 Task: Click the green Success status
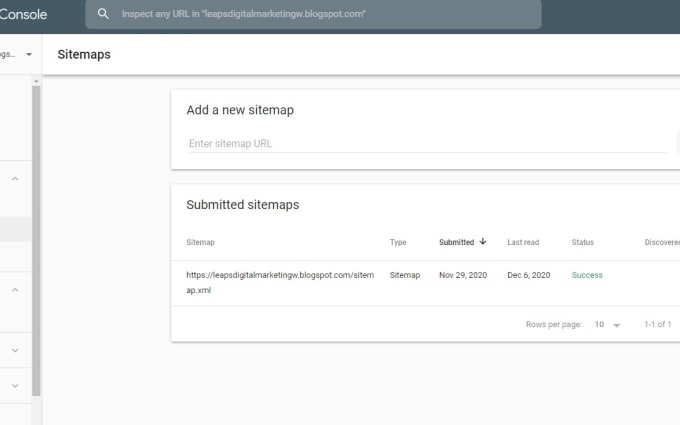[587, 275]
